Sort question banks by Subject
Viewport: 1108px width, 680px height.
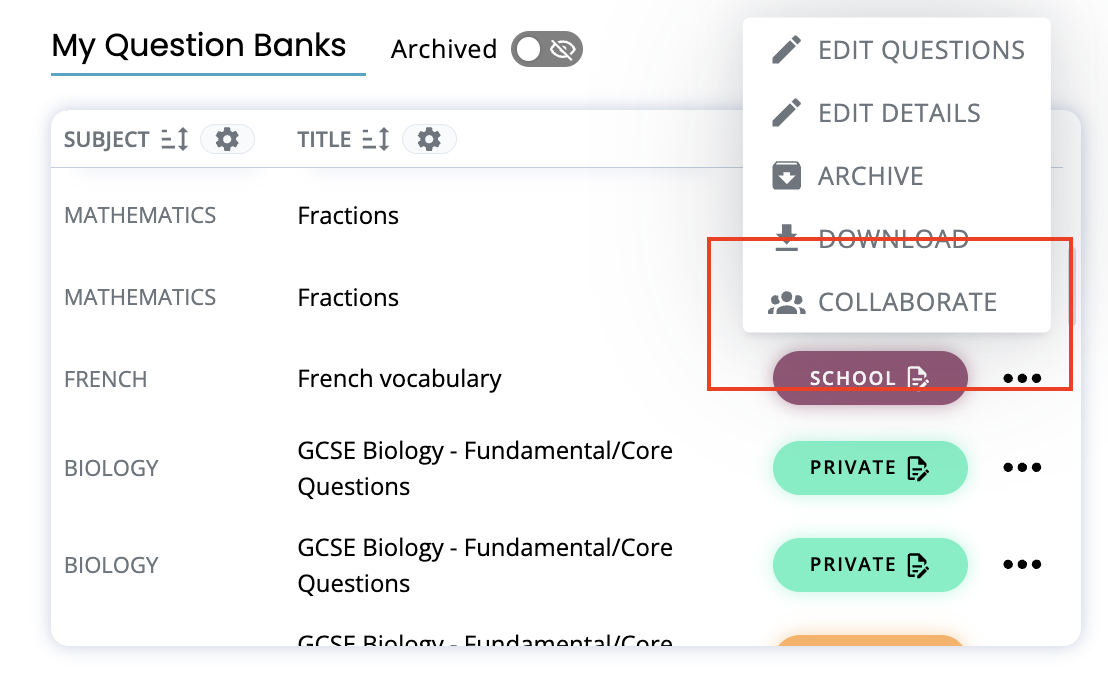coord(175,139)
